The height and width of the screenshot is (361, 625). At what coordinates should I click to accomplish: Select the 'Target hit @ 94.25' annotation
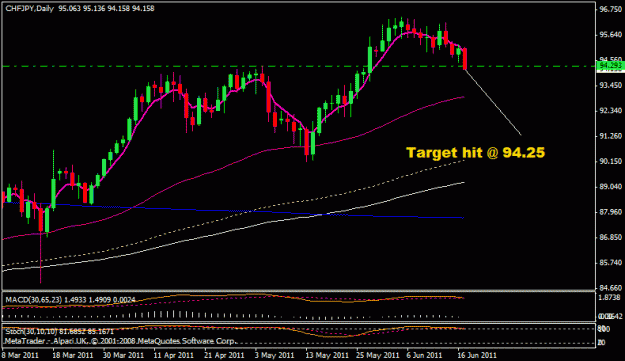point(475,153)
